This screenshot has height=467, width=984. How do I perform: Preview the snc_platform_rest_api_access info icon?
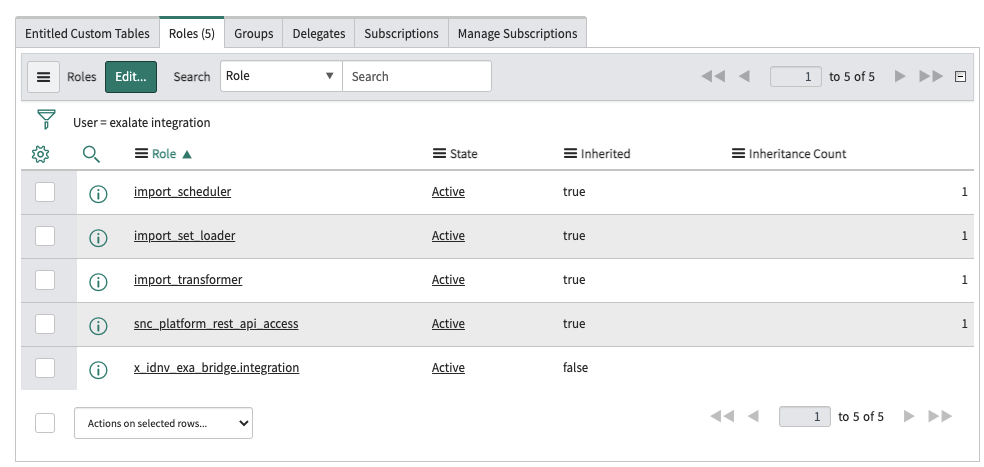pos(98,325)
